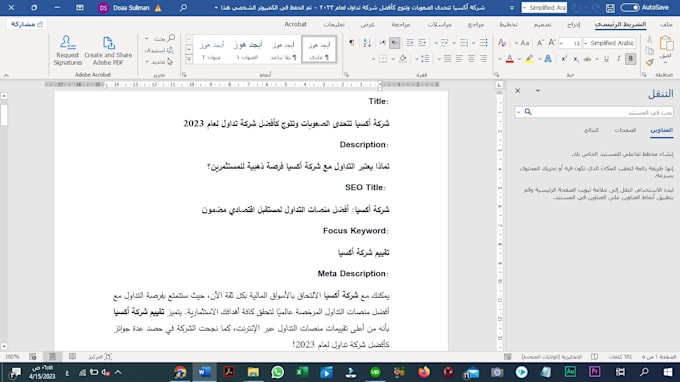Toggle Italic formatting button
The image size is (680, 382).
pyautogui.click(x=618, y=59)
